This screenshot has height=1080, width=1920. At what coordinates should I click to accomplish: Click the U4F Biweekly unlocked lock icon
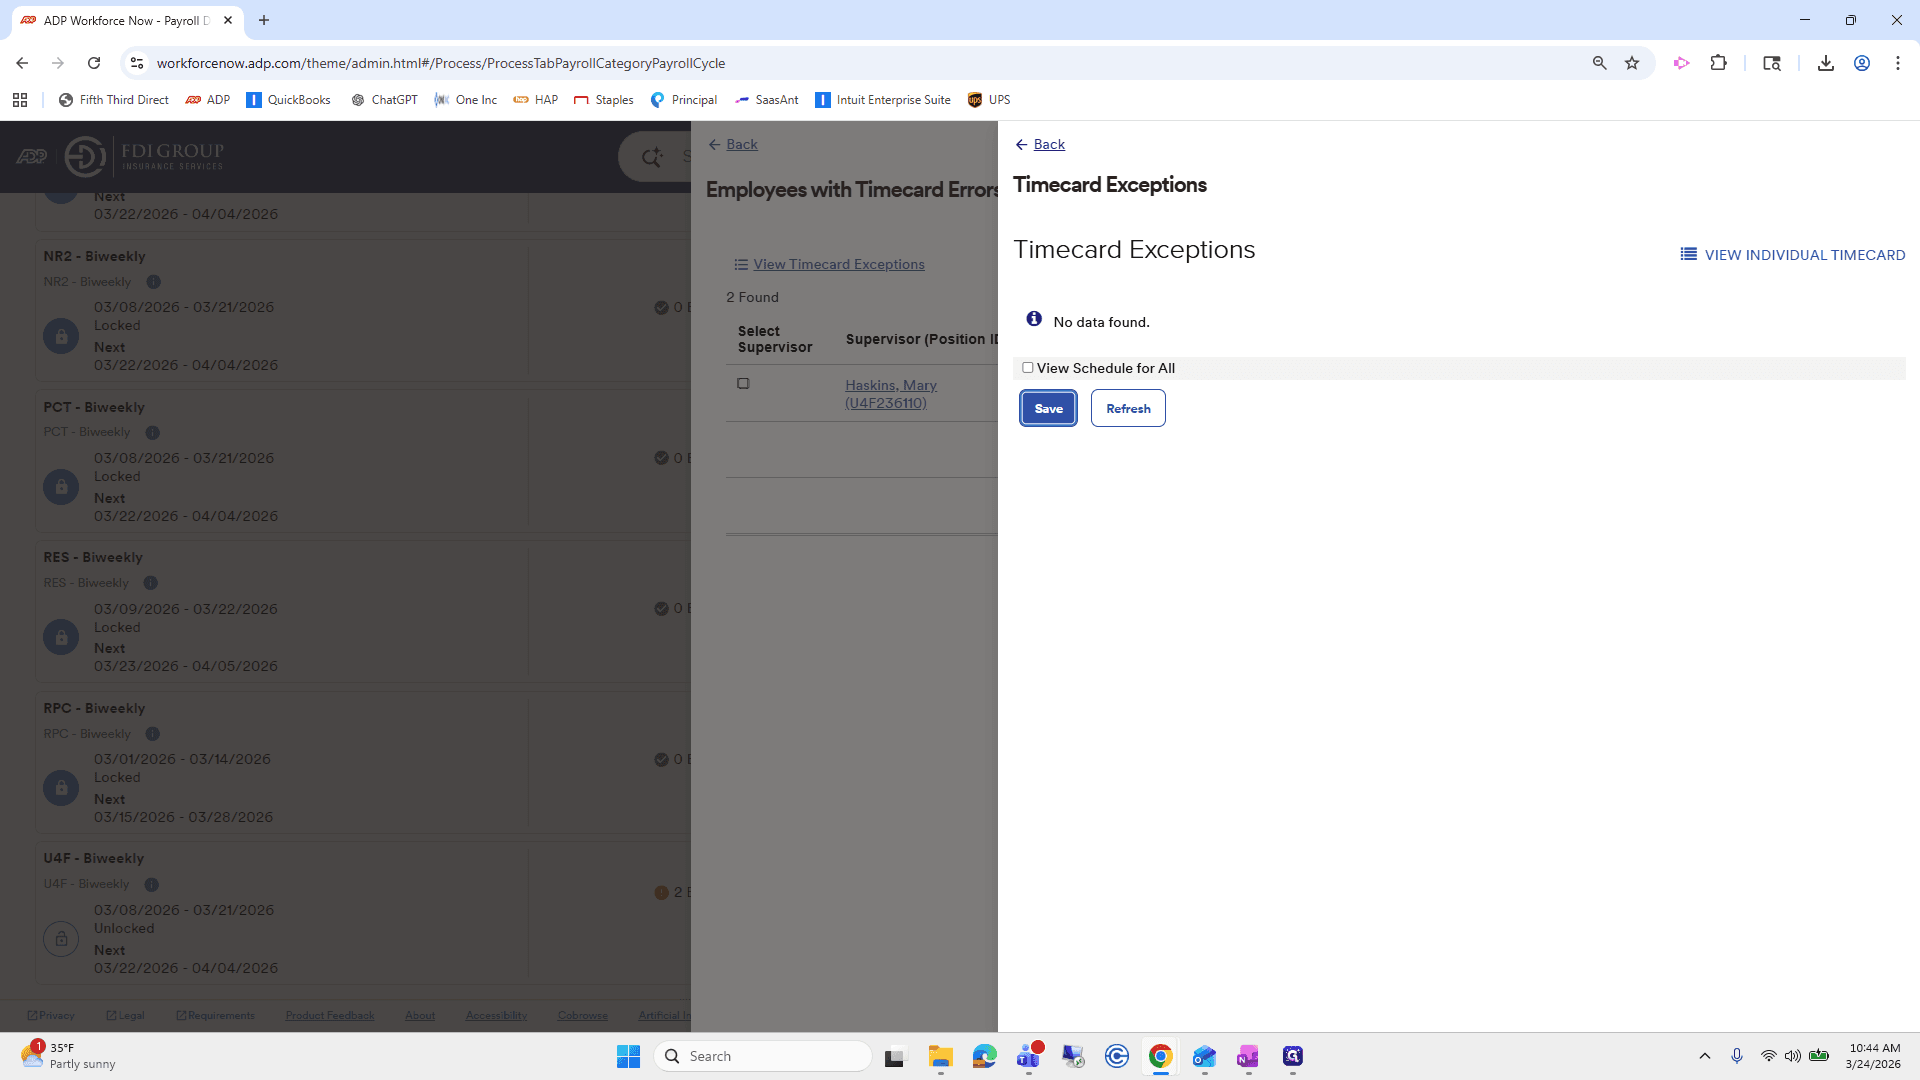(x=61, y=939)
